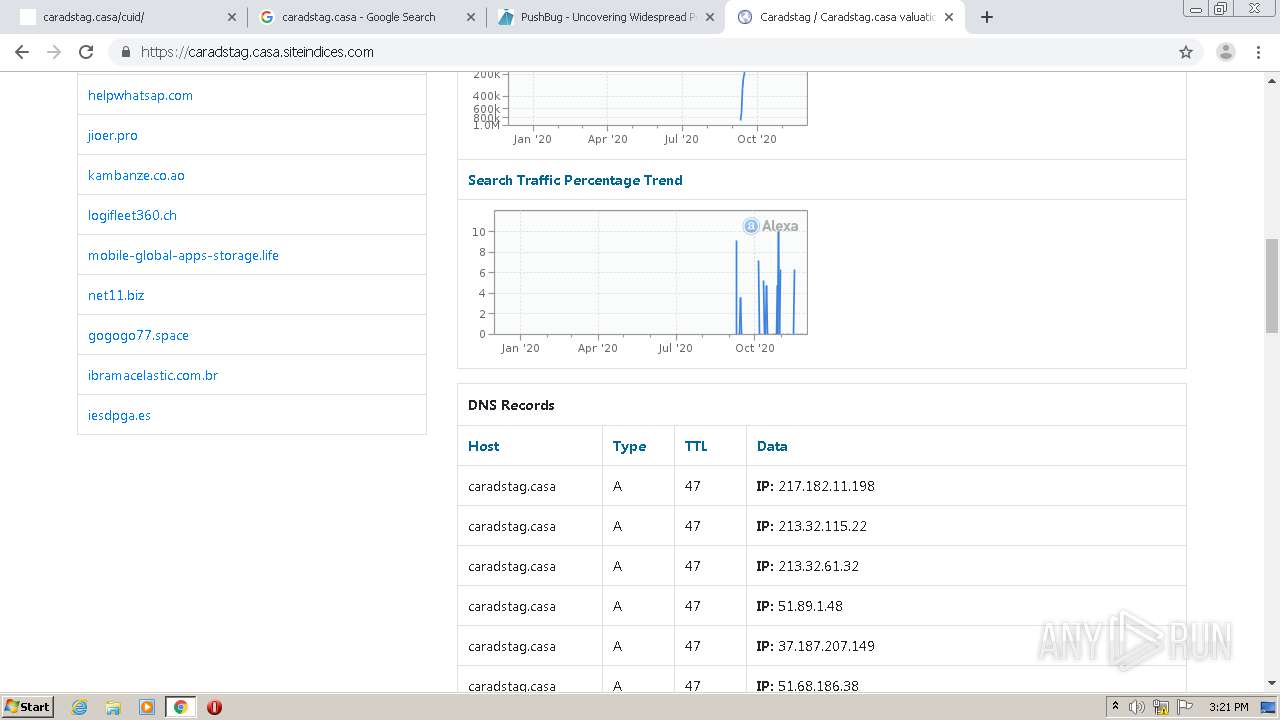Switch to the PushBug Uncovering Widespread tab

pyautogui.click(x=606, y=17)
